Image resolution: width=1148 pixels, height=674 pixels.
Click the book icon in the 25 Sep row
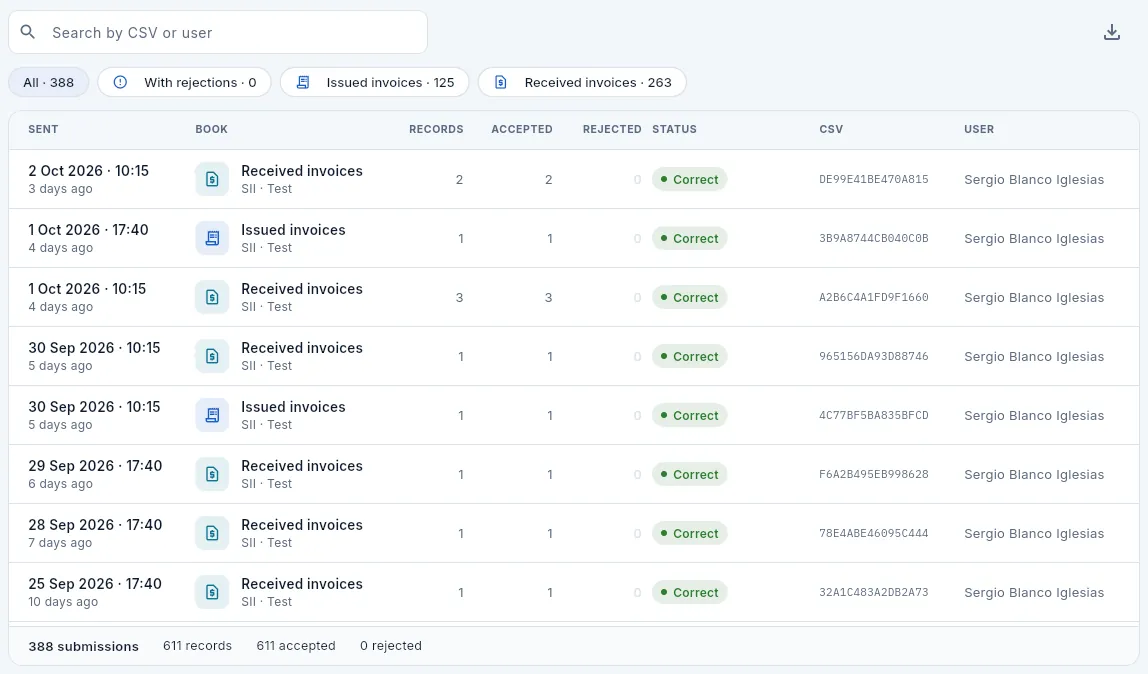[212, 593]
